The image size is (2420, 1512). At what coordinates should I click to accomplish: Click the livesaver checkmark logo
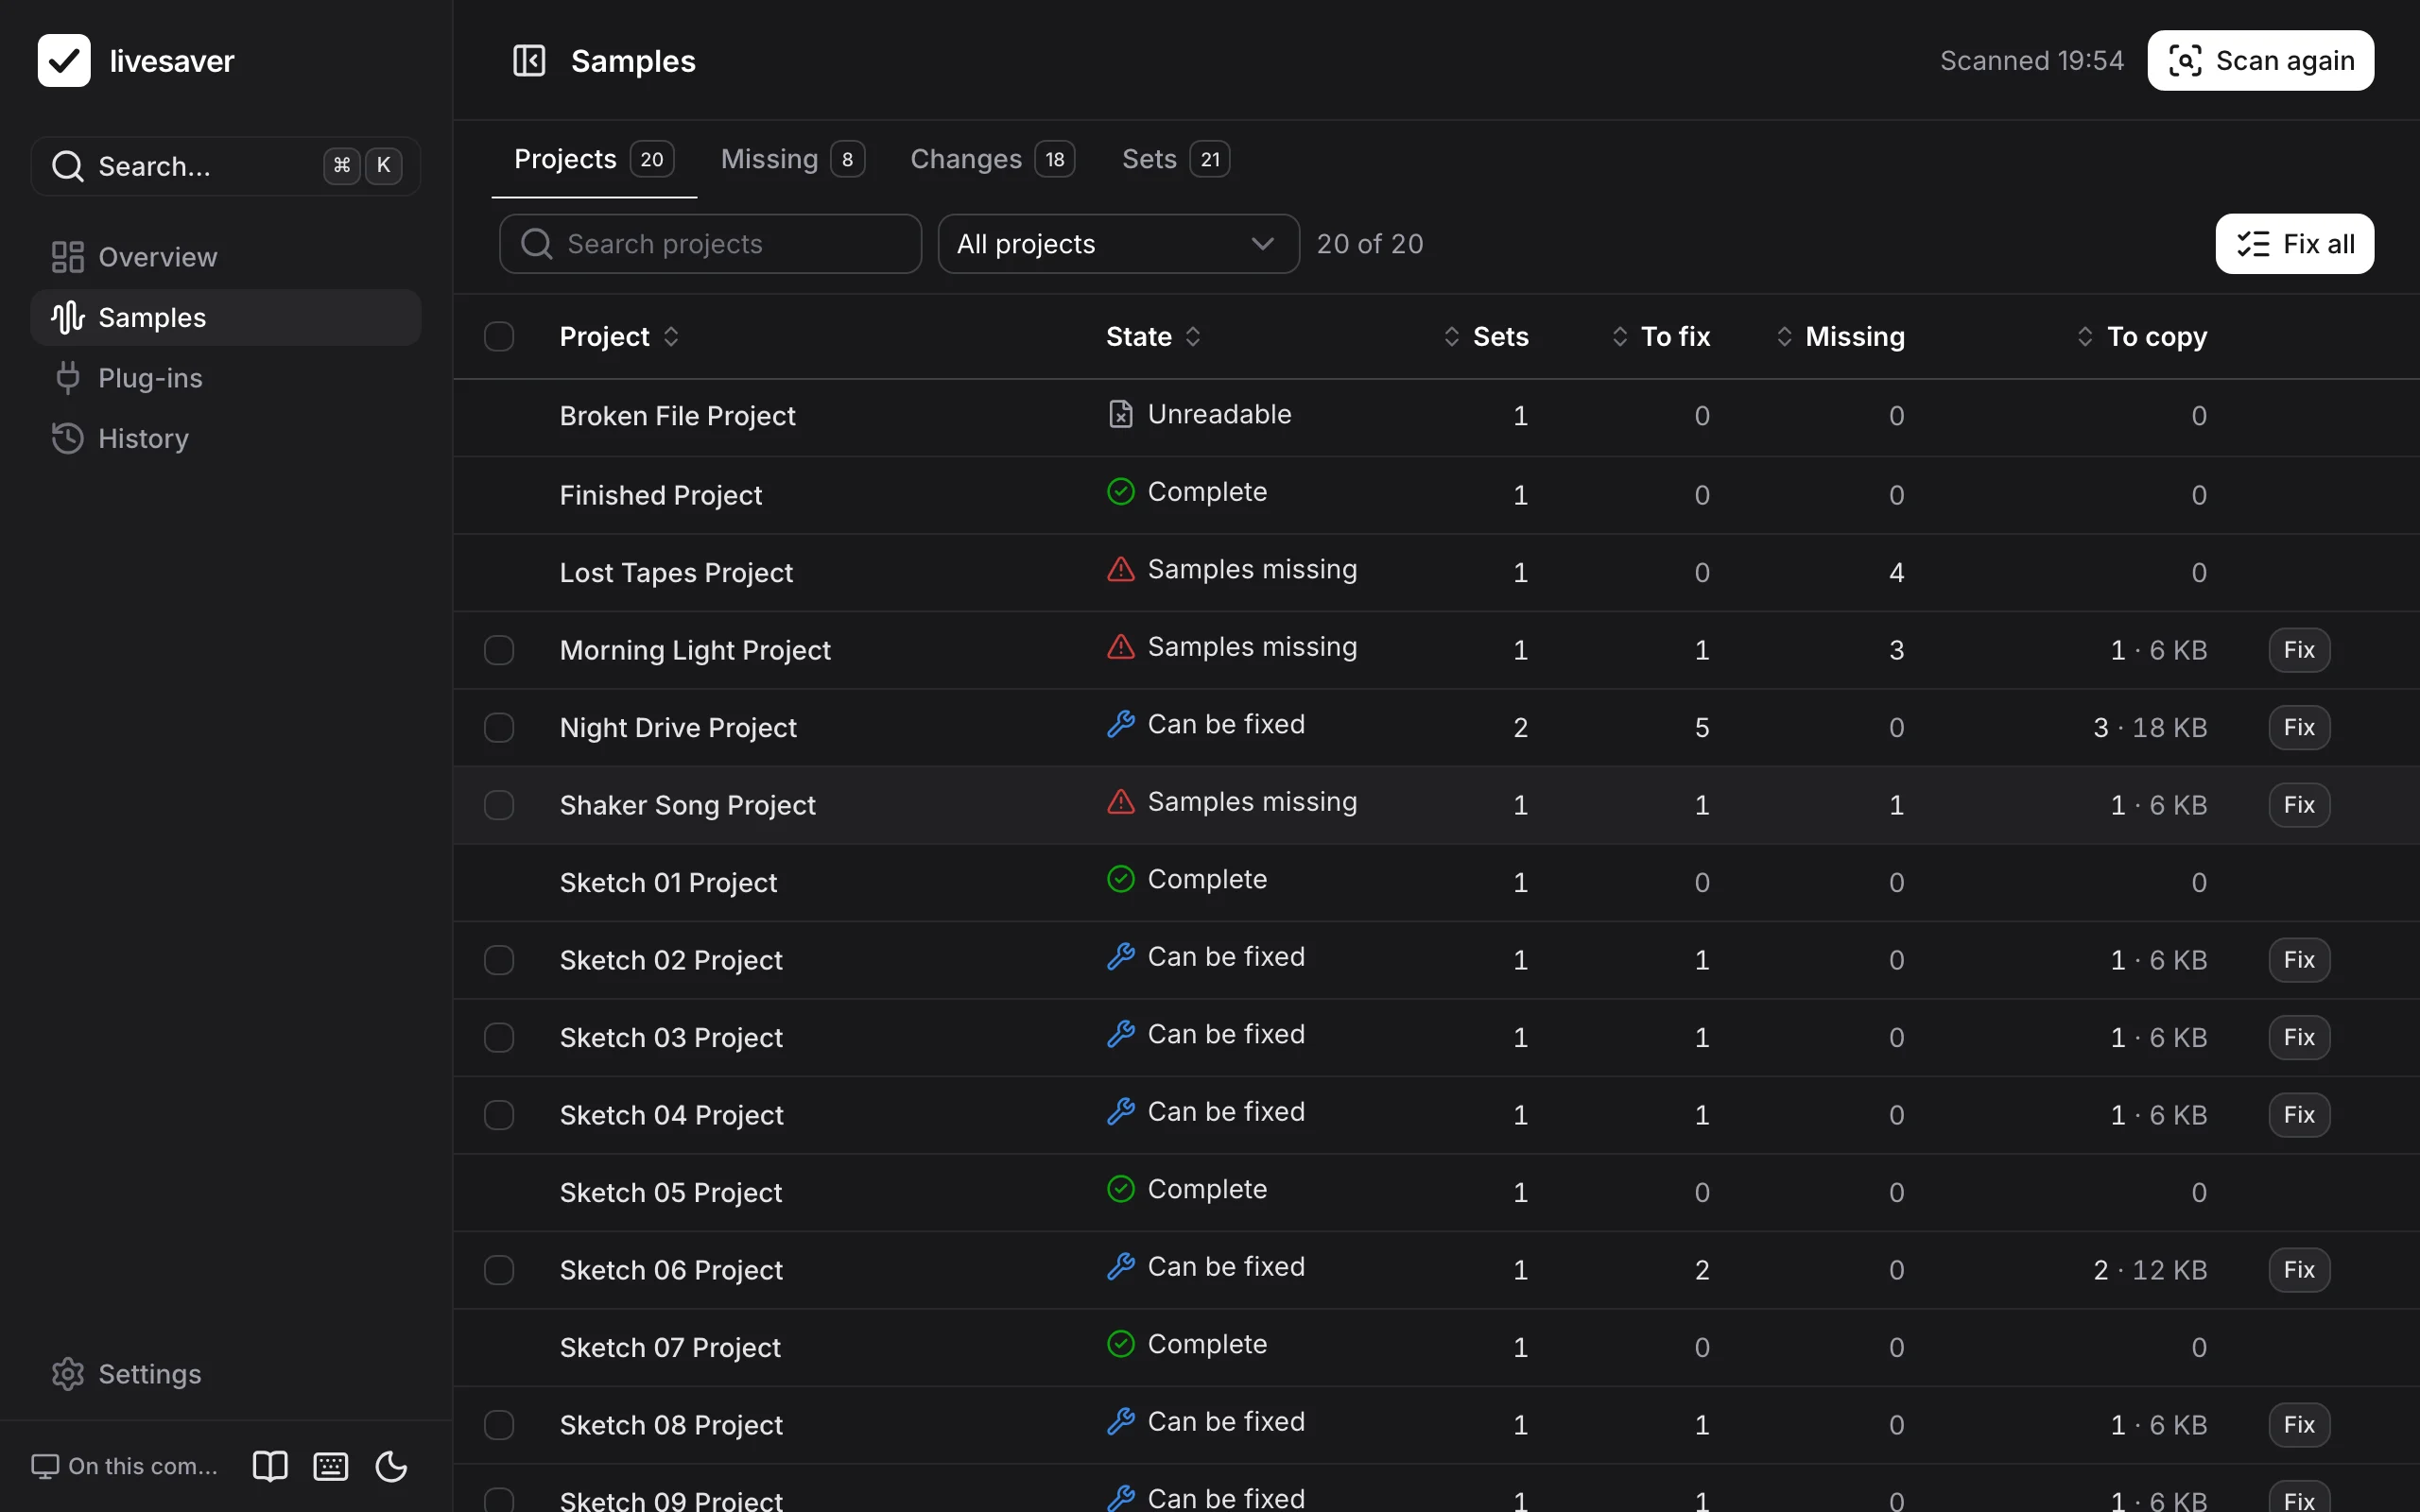point(64,61)
